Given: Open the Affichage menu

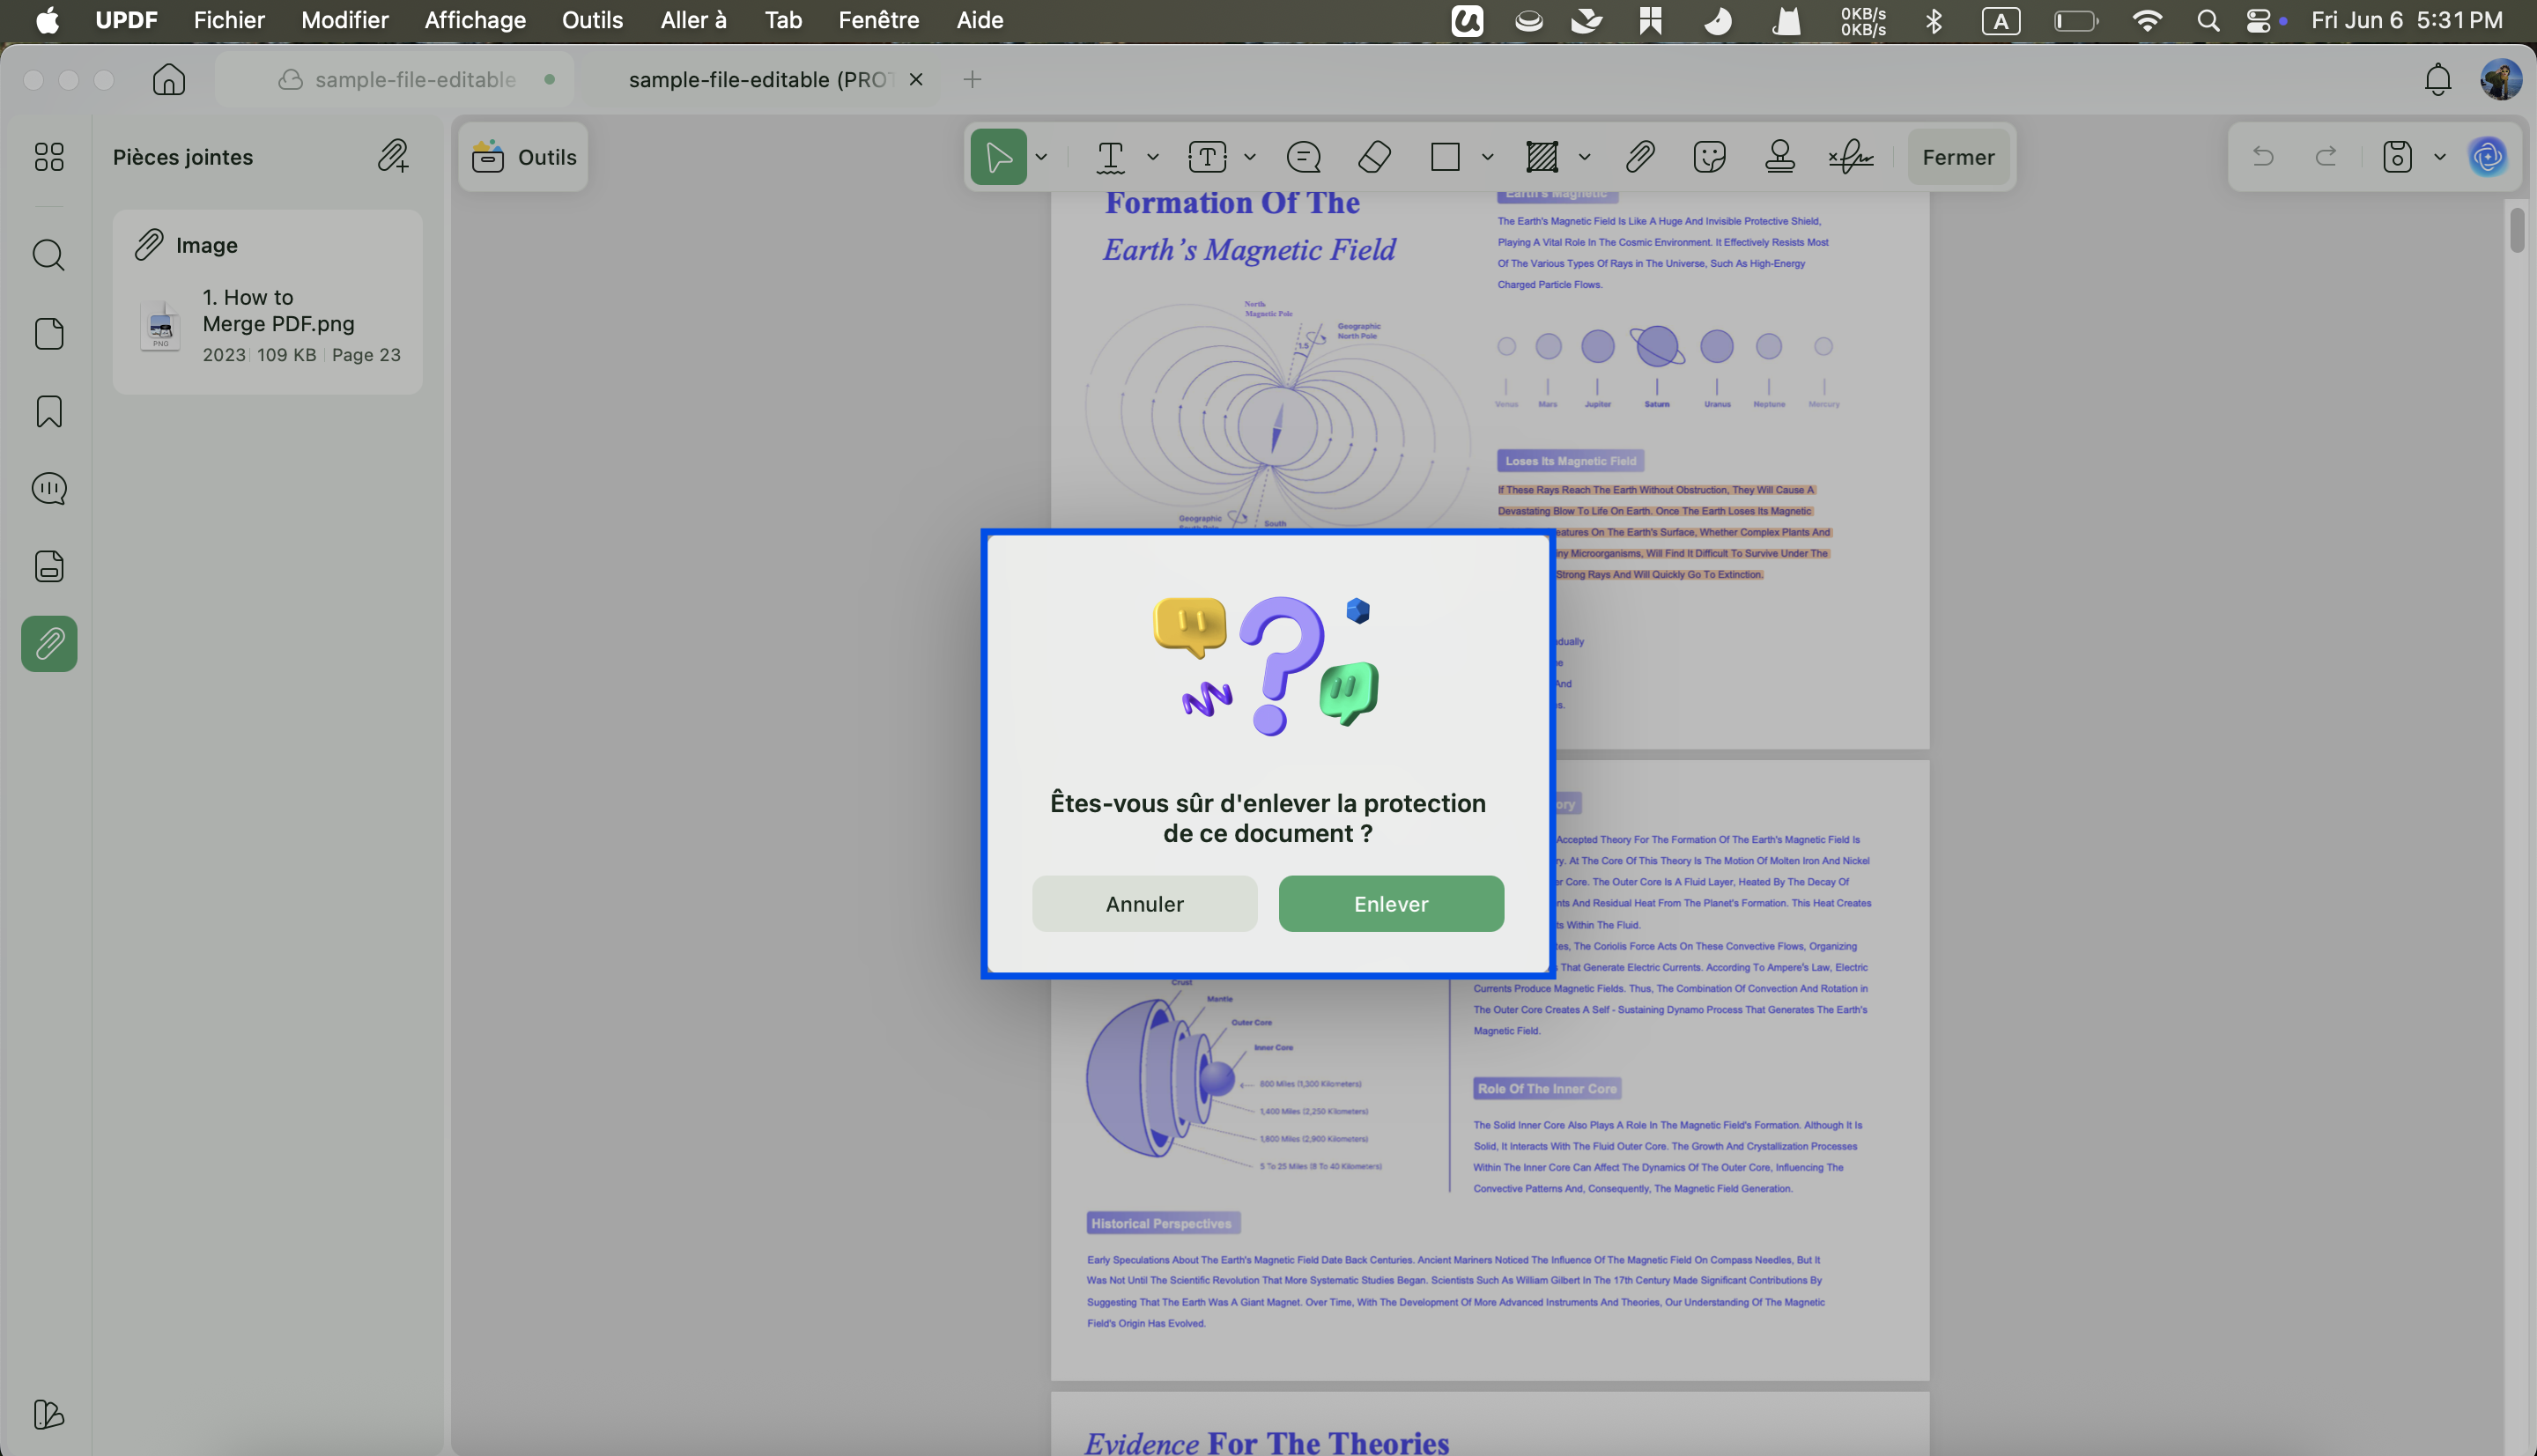Looking at the screenshot, I should (475, 20).
